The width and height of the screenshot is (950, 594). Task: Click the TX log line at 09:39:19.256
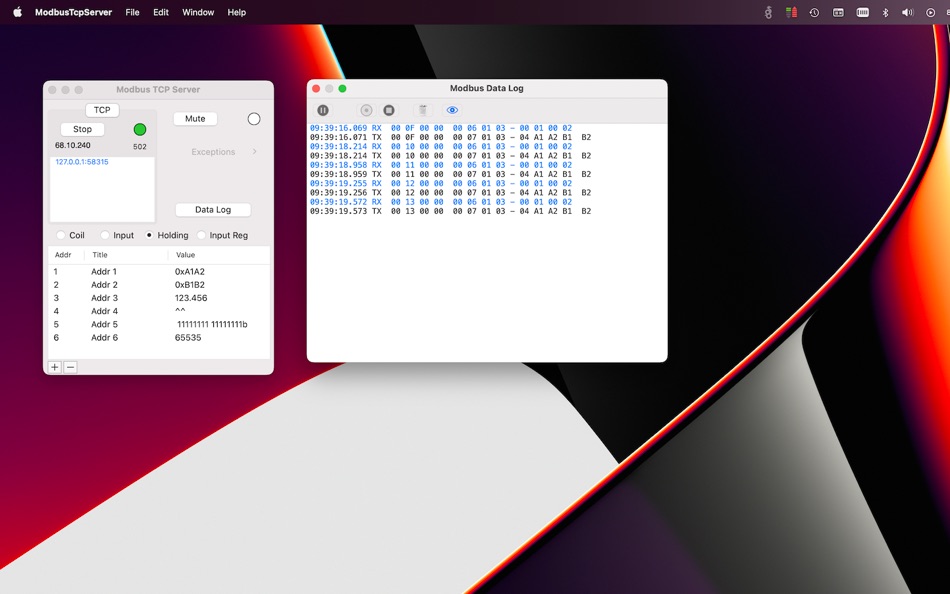click(x=450, y=193)
